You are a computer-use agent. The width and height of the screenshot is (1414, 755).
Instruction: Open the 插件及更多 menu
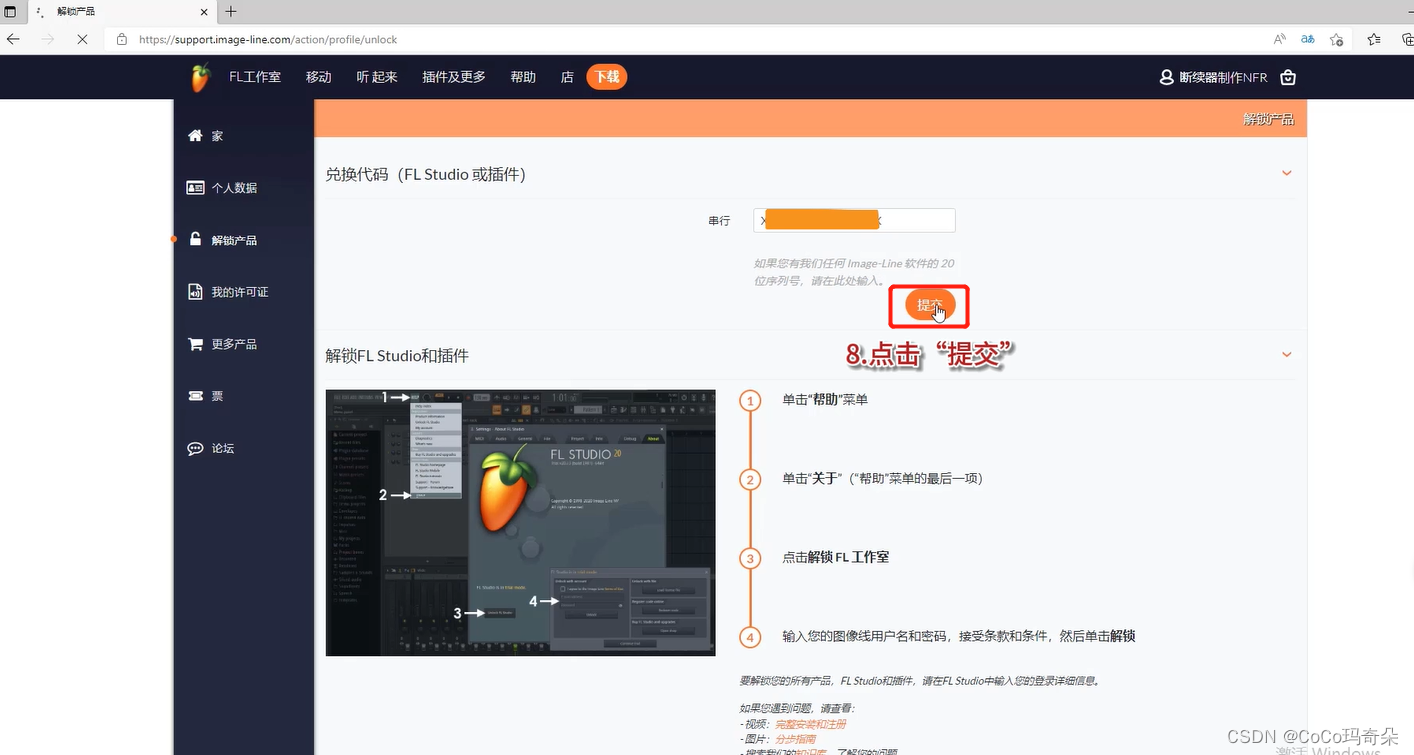pyautogui.click(x=454, y=77)
